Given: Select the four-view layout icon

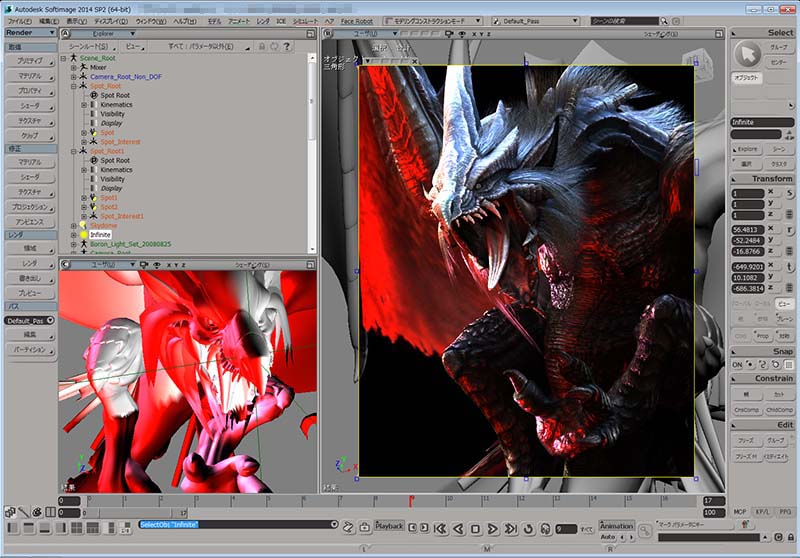Looking at the screenshot, I should point(77,528).
